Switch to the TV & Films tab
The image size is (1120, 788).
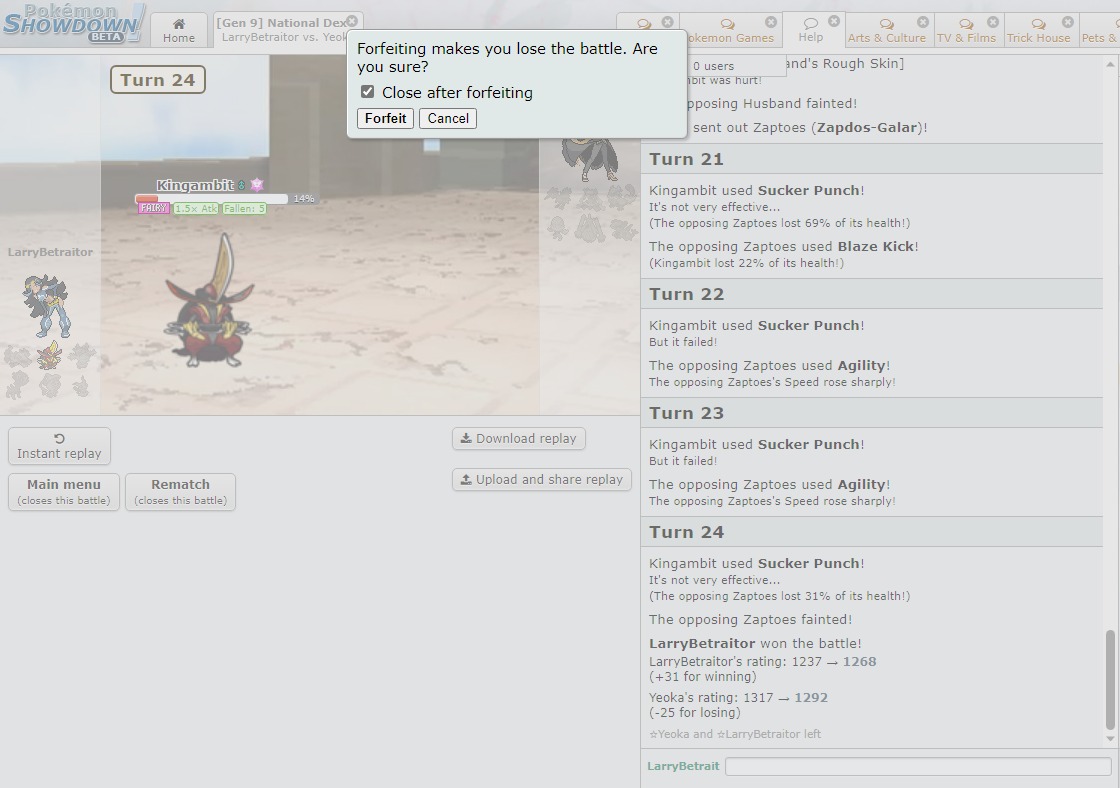pos(966,30)
